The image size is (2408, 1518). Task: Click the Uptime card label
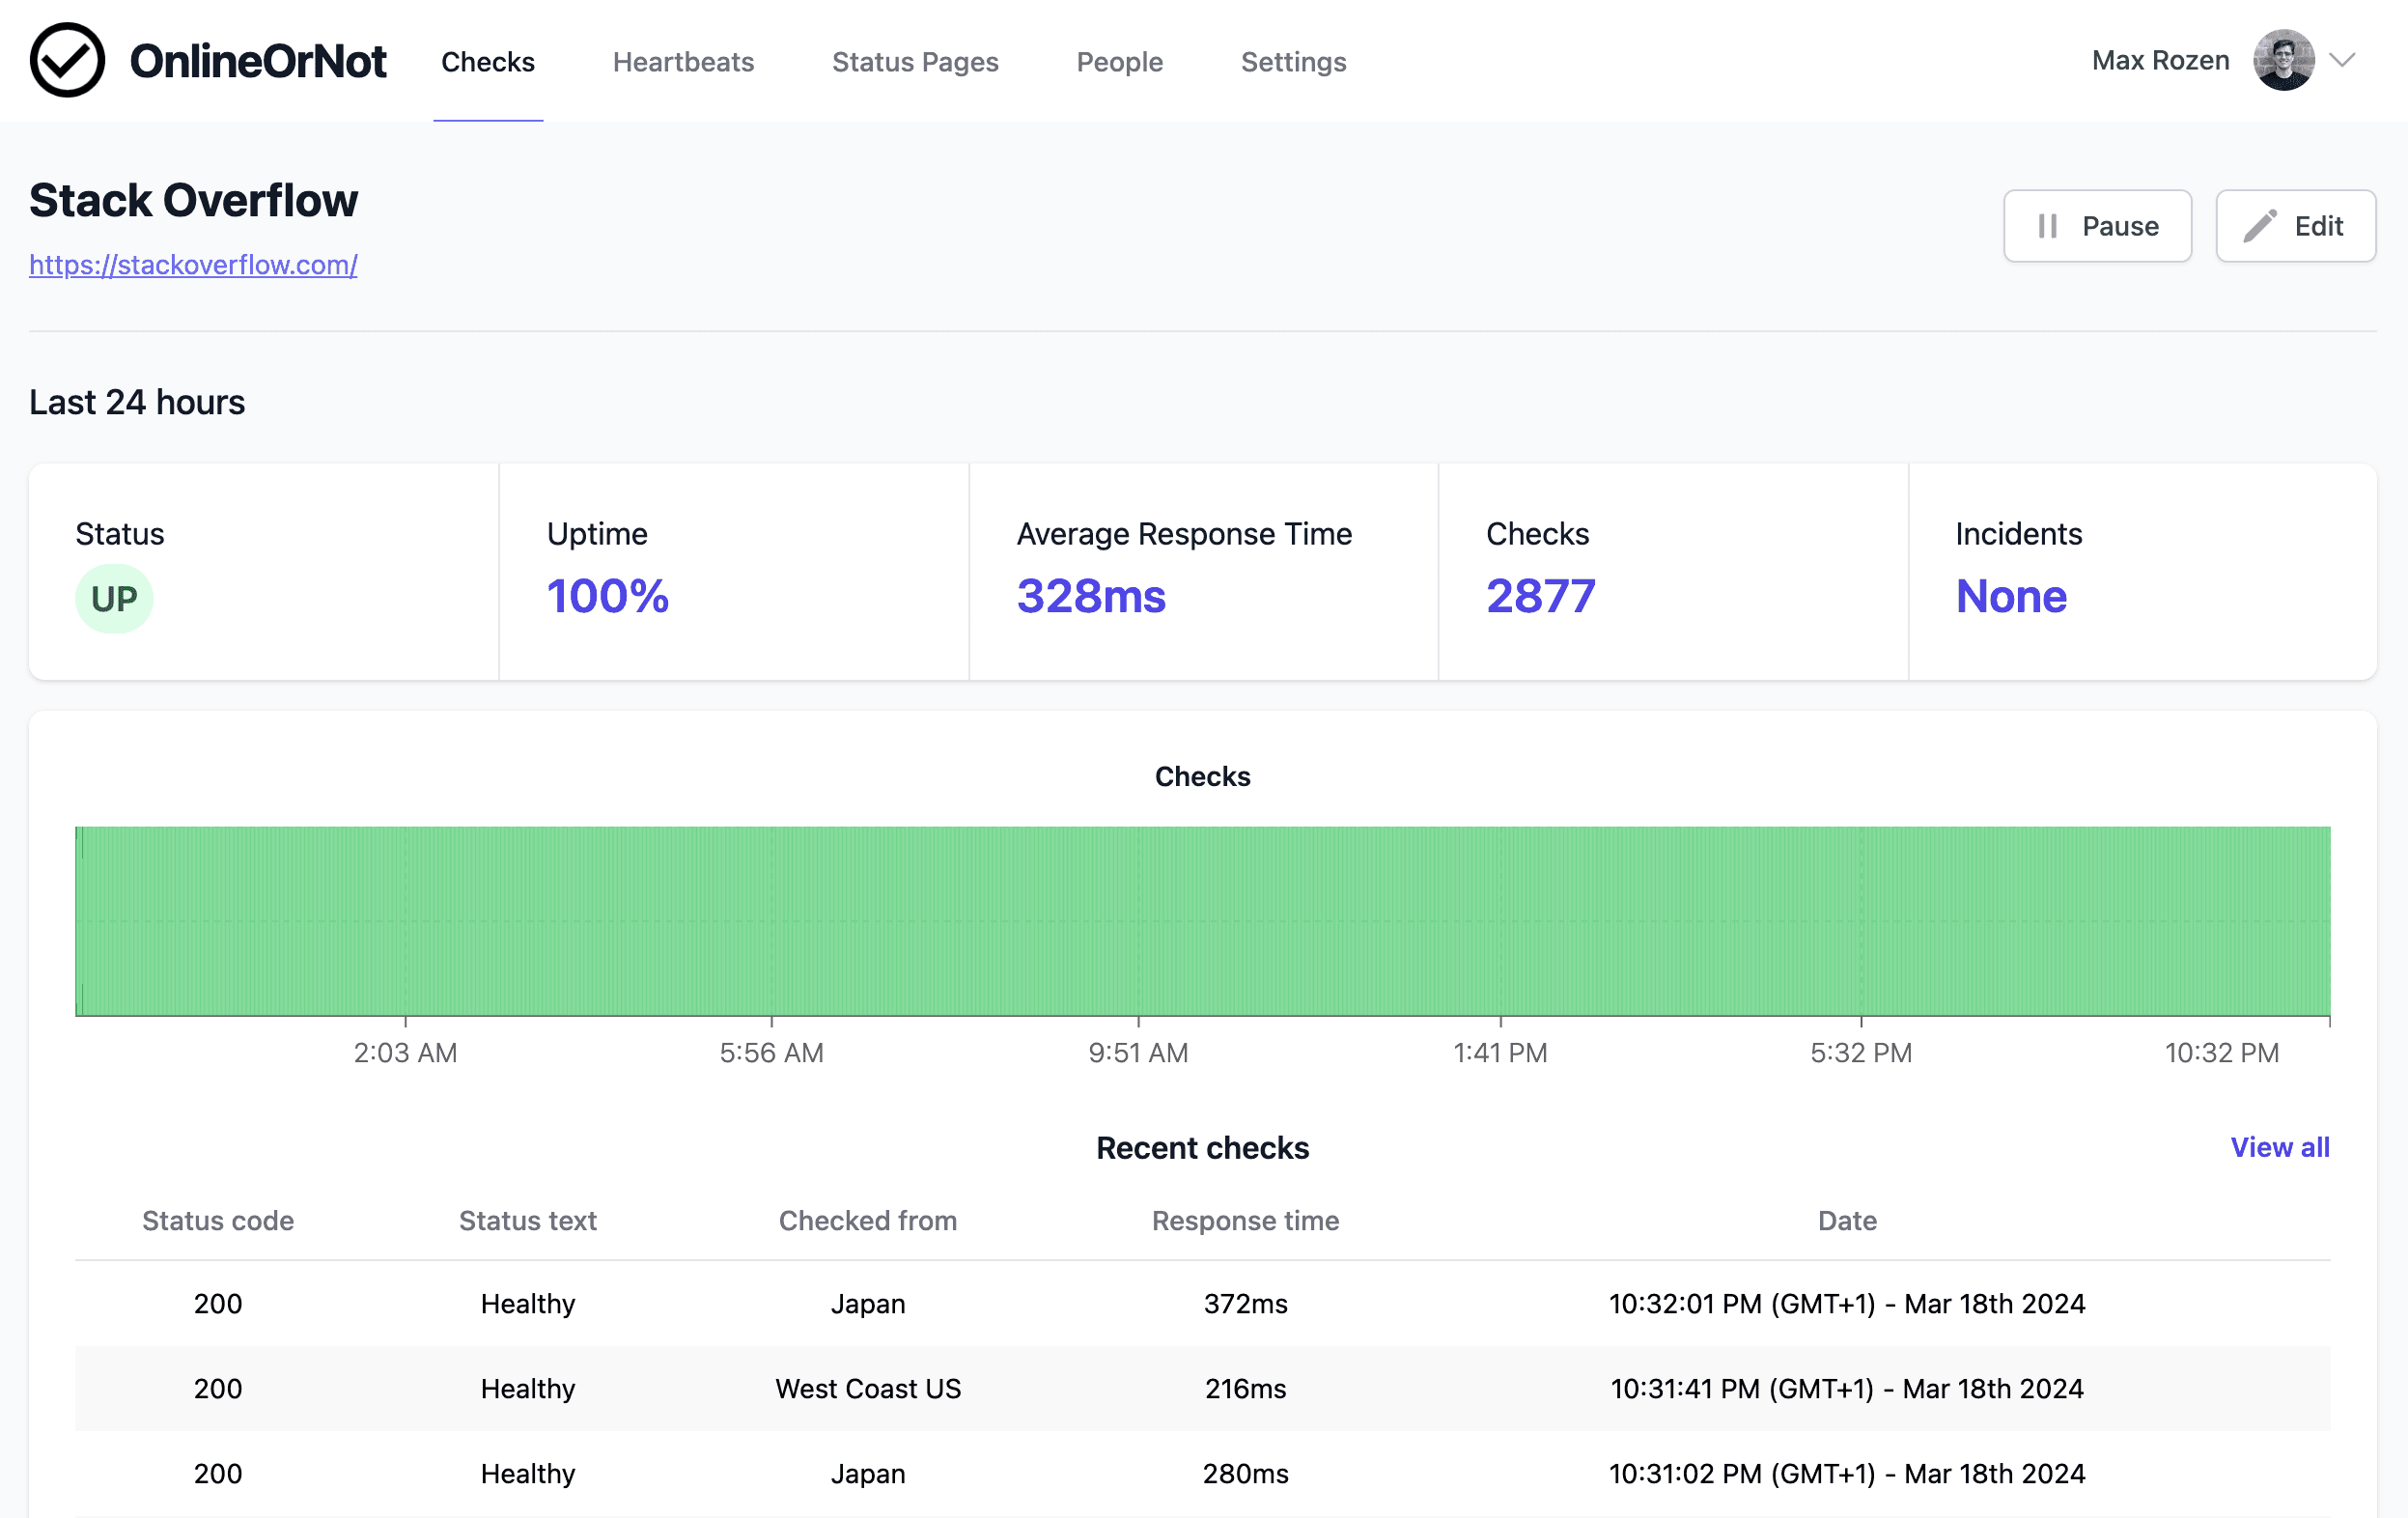(597, 534)
